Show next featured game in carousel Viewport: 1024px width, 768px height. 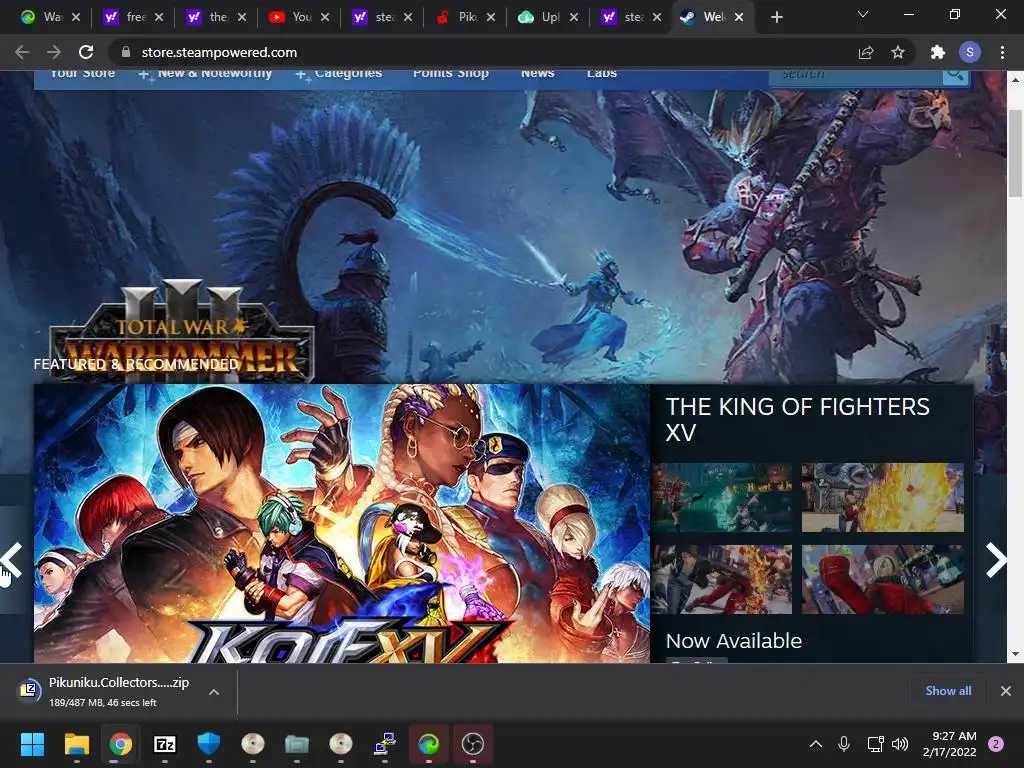point(995,560)
